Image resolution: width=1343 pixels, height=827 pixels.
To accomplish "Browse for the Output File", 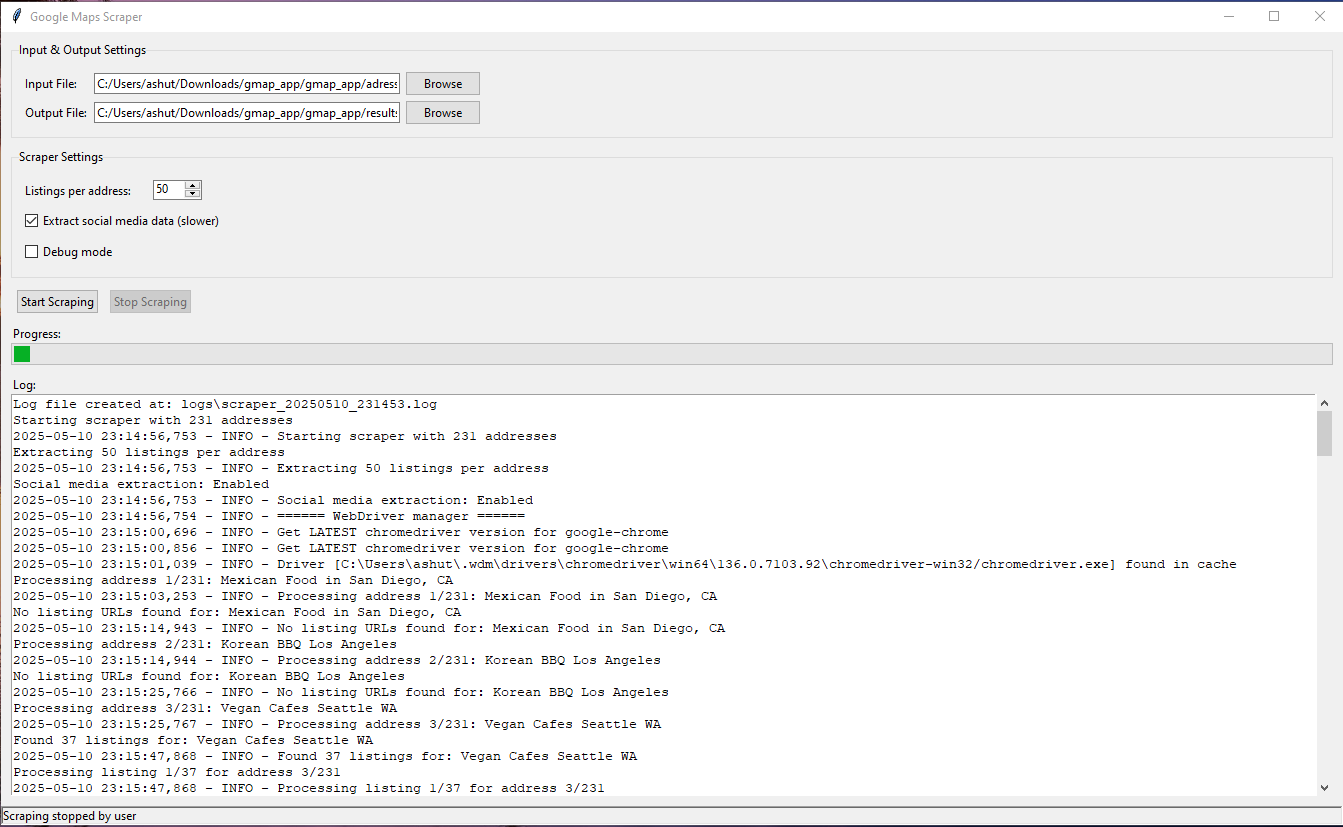I will [x=443, y=113].
